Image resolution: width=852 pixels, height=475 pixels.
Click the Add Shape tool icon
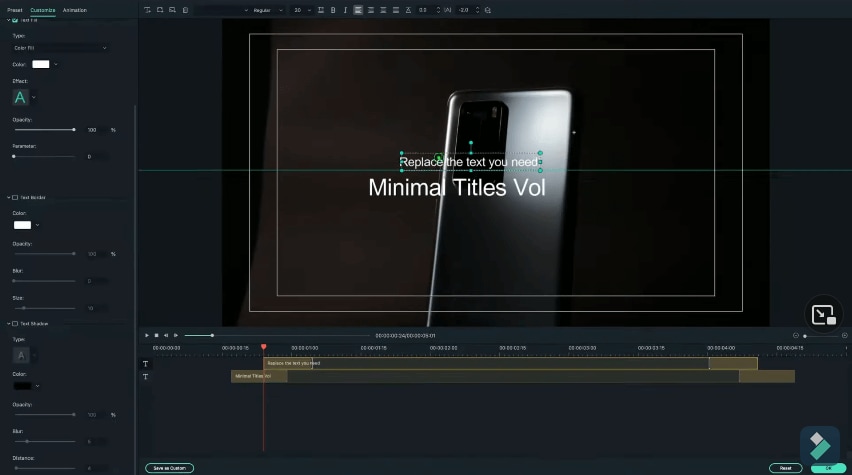(160, 10)
